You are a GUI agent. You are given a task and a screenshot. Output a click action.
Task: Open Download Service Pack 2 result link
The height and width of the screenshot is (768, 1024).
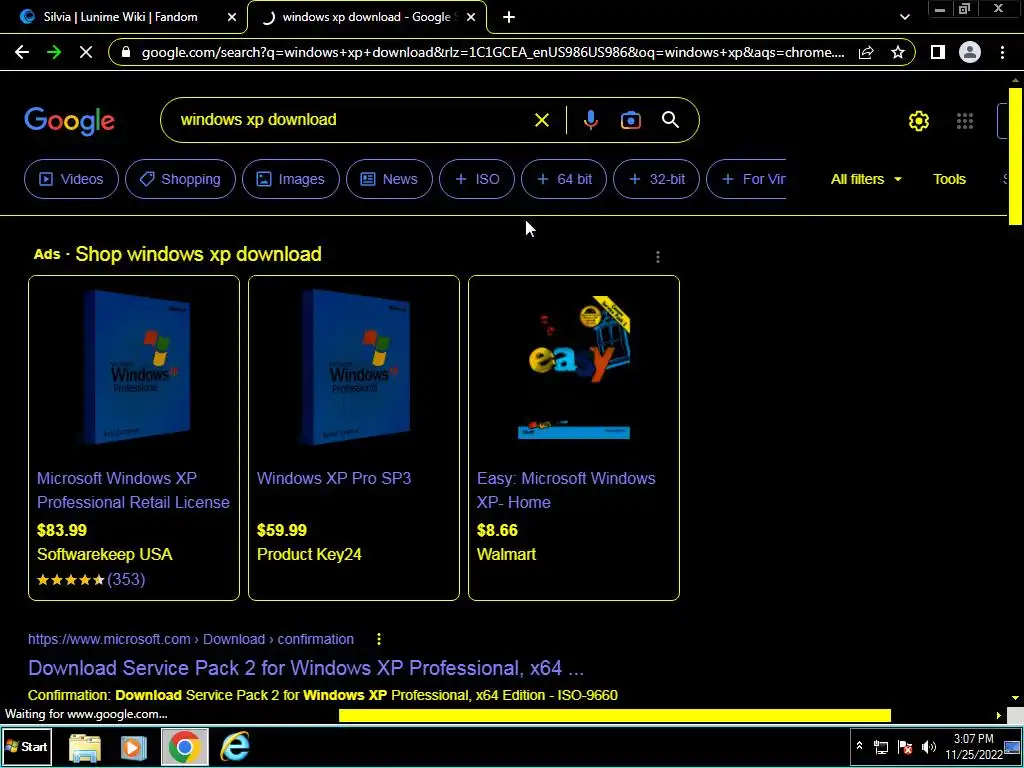tap(306, 668)
